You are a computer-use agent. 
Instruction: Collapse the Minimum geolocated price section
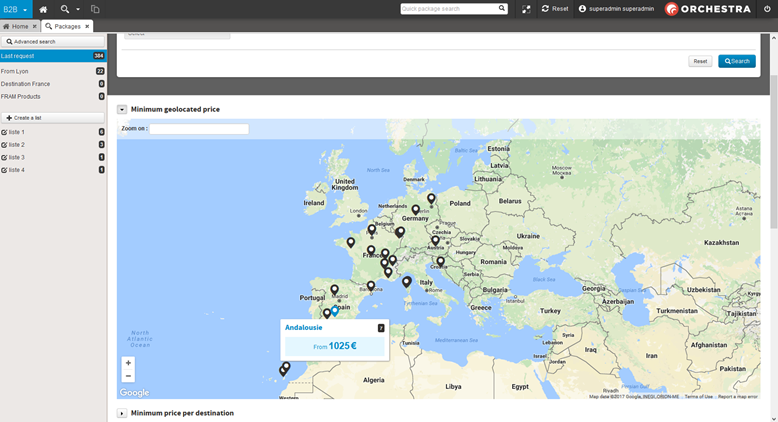click(x=122, y=109)
